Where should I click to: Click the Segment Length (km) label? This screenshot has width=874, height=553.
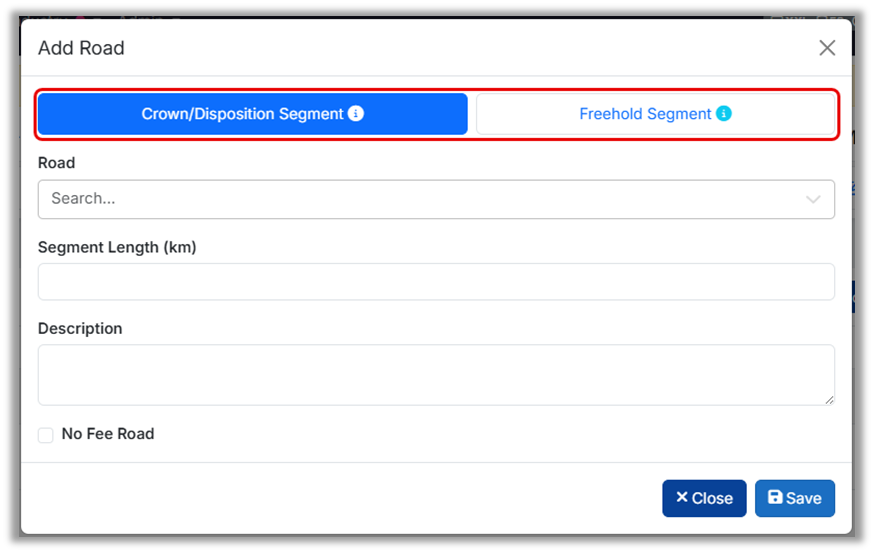click(x=117, y=247)
